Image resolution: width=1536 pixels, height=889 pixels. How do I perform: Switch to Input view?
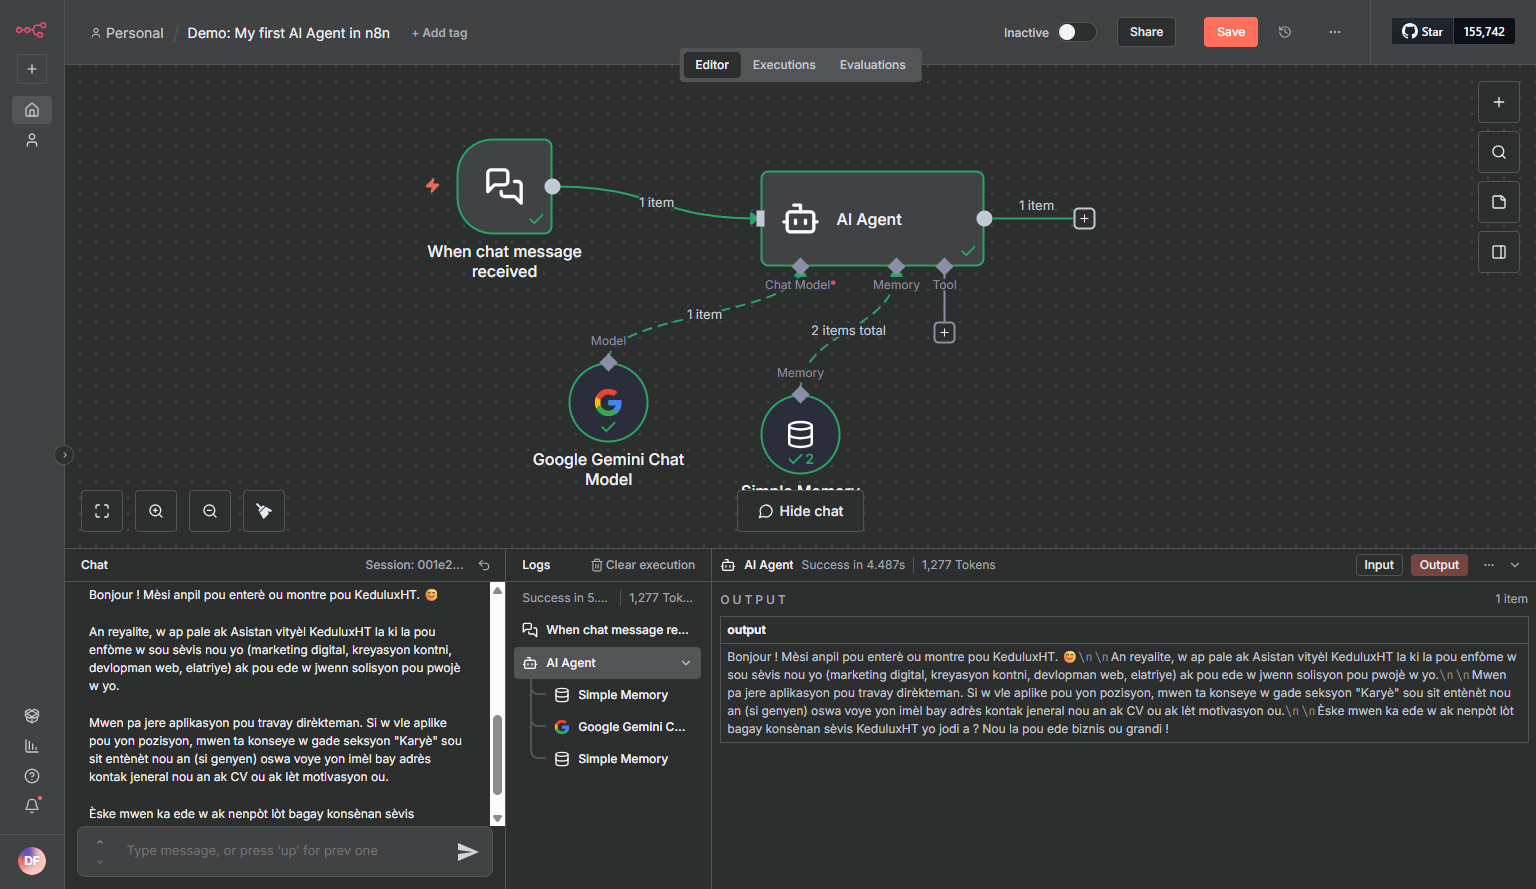click(x=1378, y=565)
